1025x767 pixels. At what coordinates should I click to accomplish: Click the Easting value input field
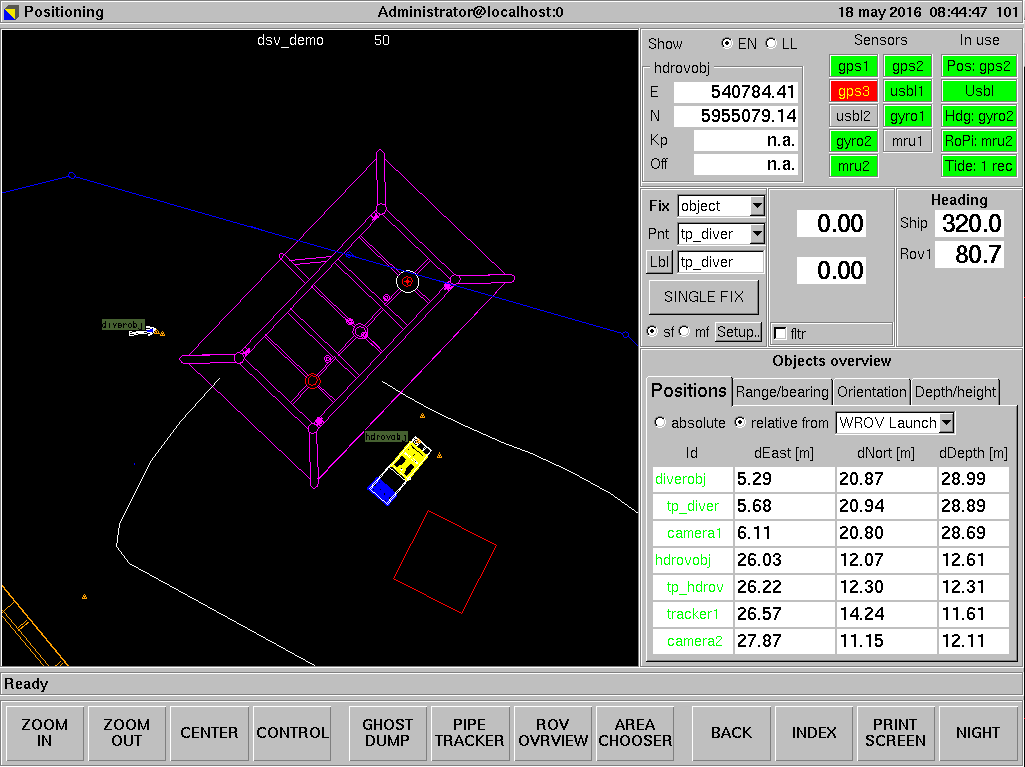click(x=737, y=90)
